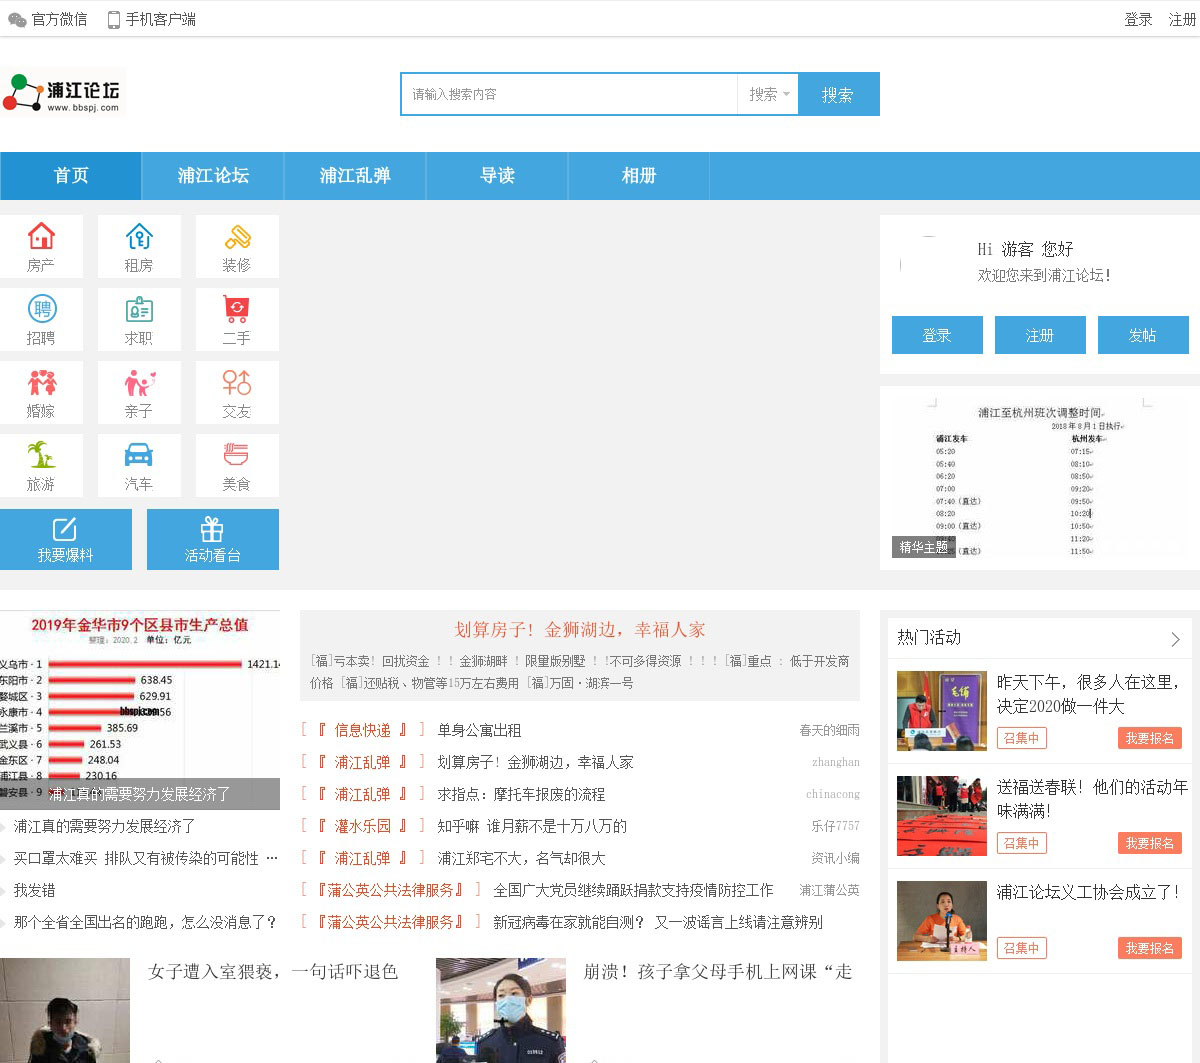Image resolution: width=1200 pixels, height=1063 pixels.
Task: Click 官方微信 in the top bar
Action: coord(48,19)
